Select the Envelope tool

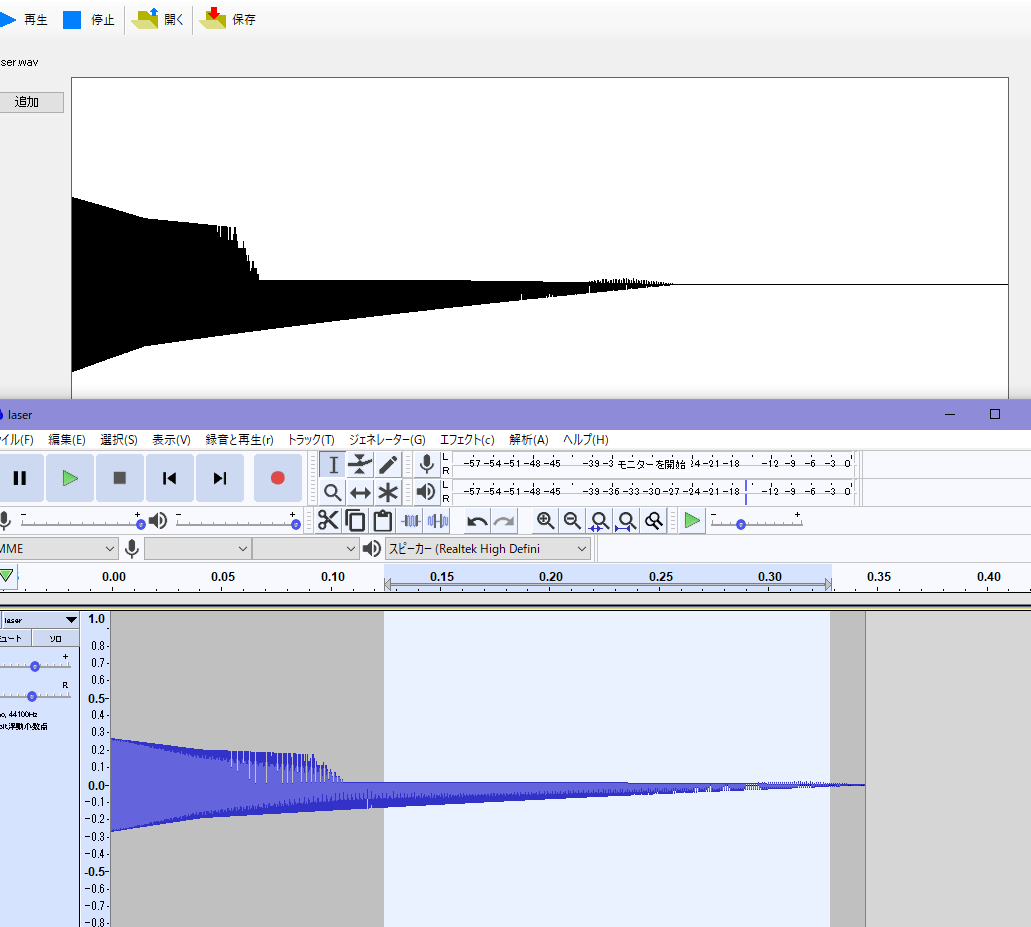(x=360, y=465)
